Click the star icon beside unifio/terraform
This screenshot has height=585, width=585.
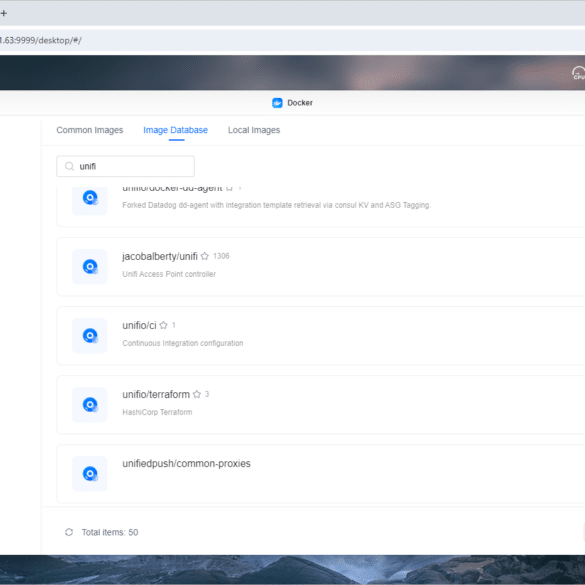click(197, 394)
